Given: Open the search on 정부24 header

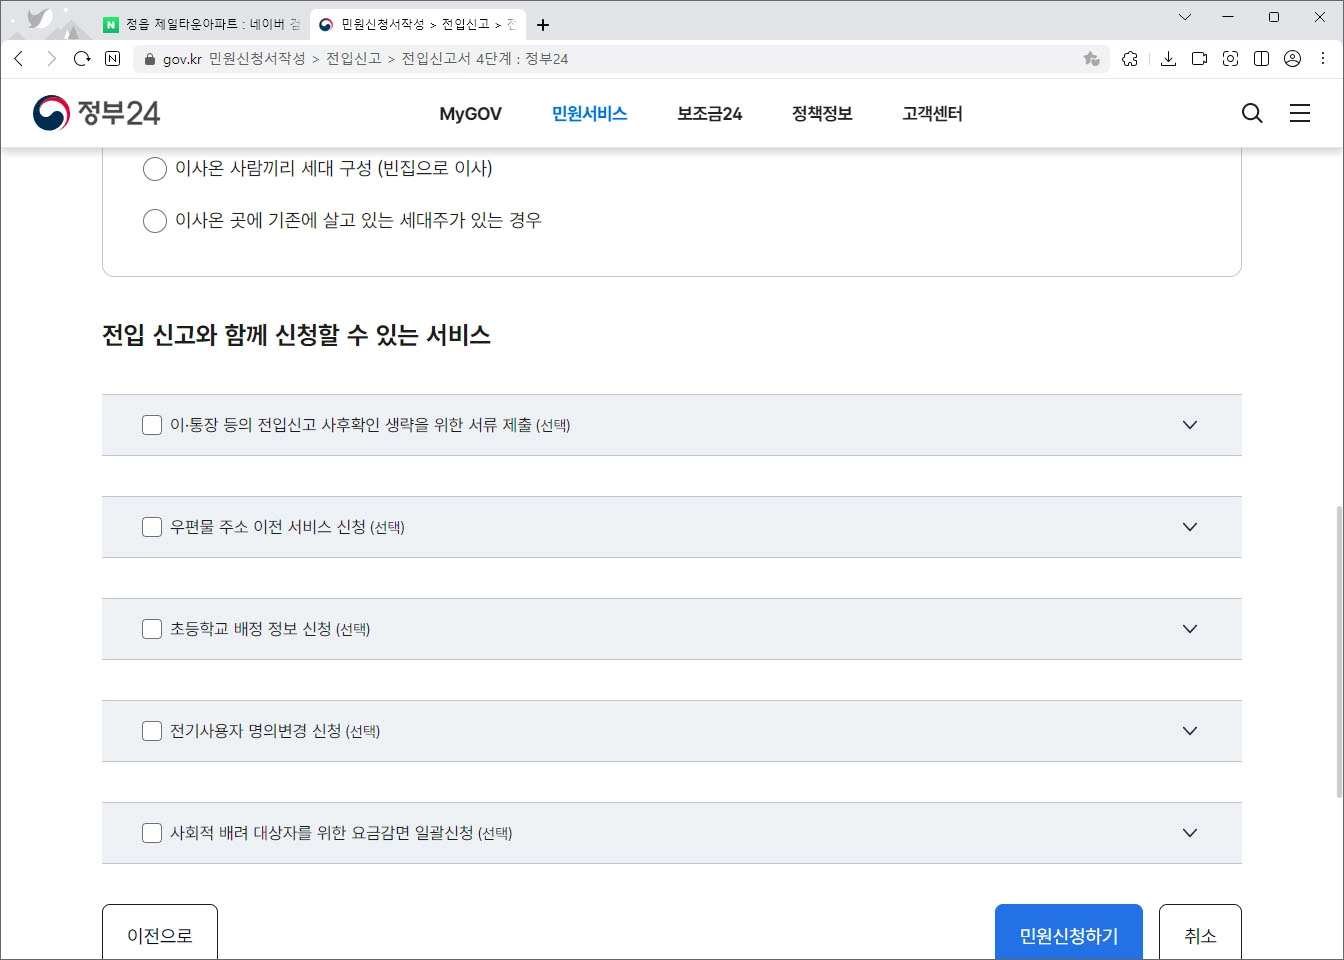Looking at the screenshot, I should 1251,113.
